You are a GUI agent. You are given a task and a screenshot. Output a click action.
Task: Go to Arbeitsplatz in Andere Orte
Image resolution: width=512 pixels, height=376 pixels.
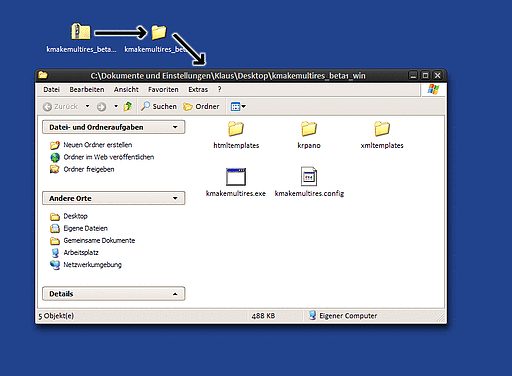[x=81, y=252]
